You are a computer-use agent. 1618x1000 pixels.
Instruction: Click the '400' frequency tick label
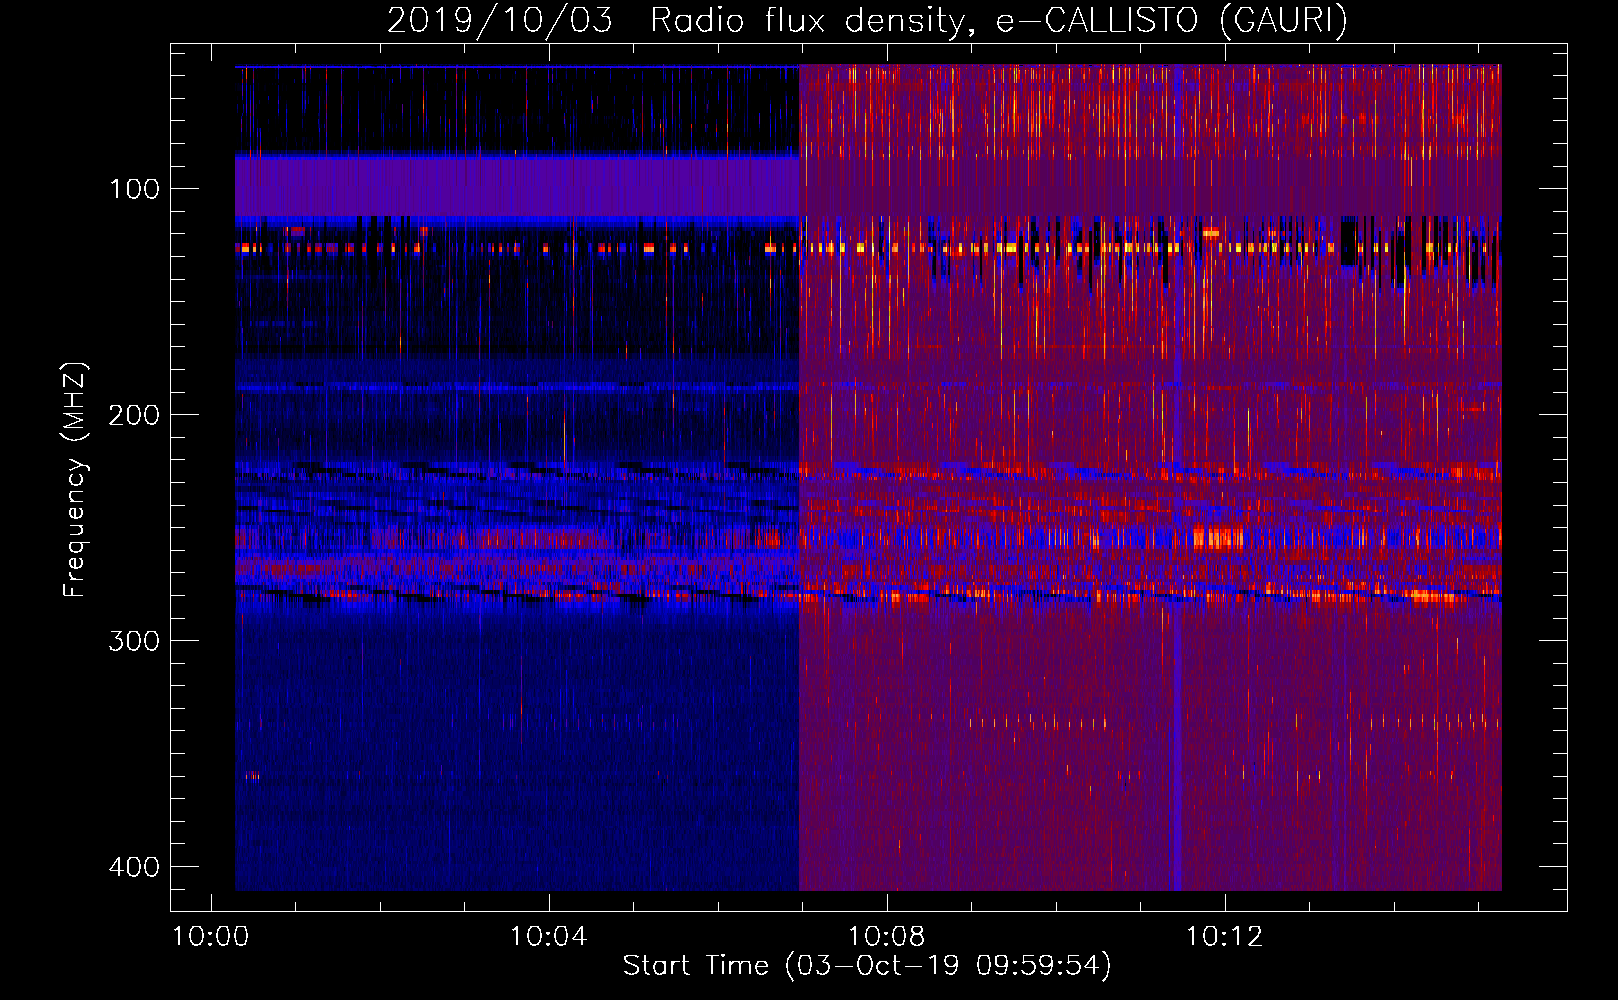point(134,867)
